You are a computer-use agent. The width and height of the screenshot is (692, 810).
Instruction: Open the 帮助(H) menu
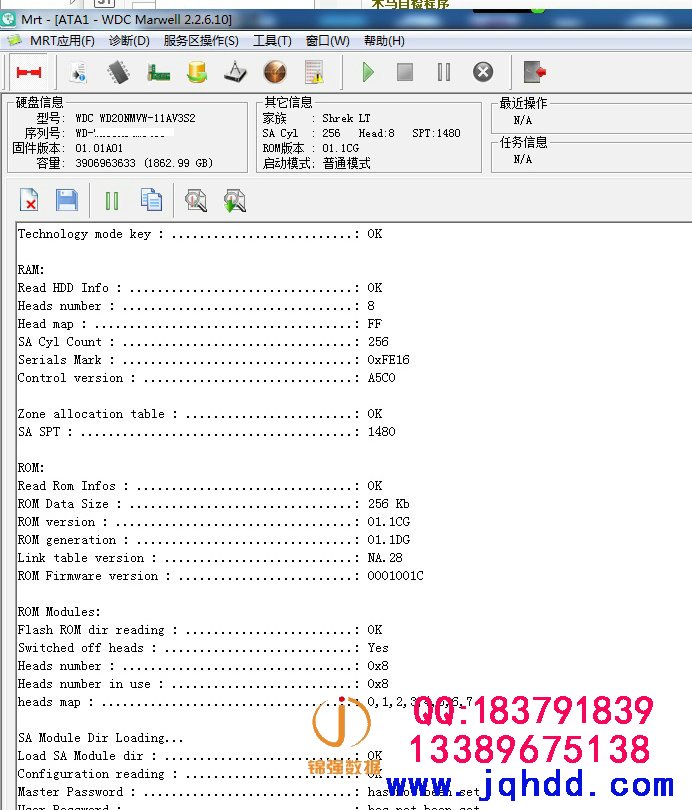384,41
